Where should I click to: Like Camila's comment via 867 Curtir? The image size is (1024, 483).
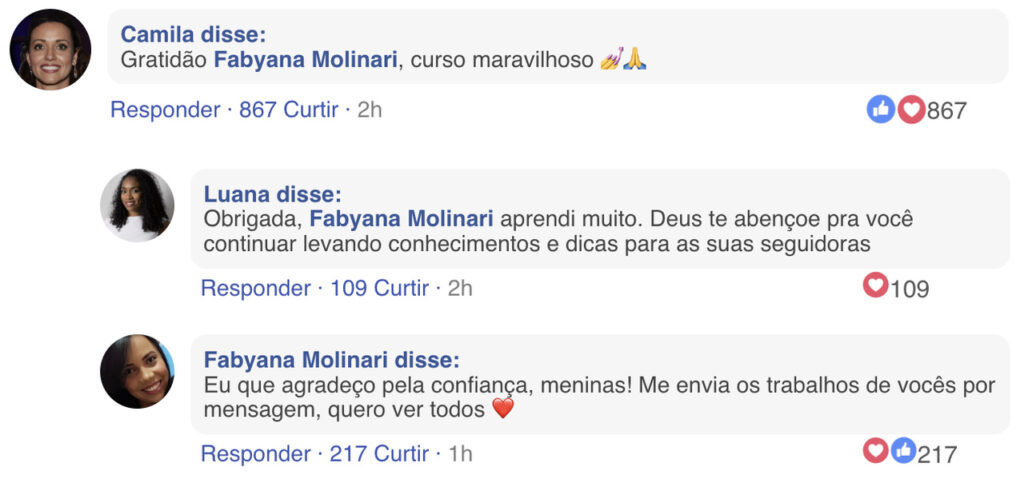[x=288, y=110]
